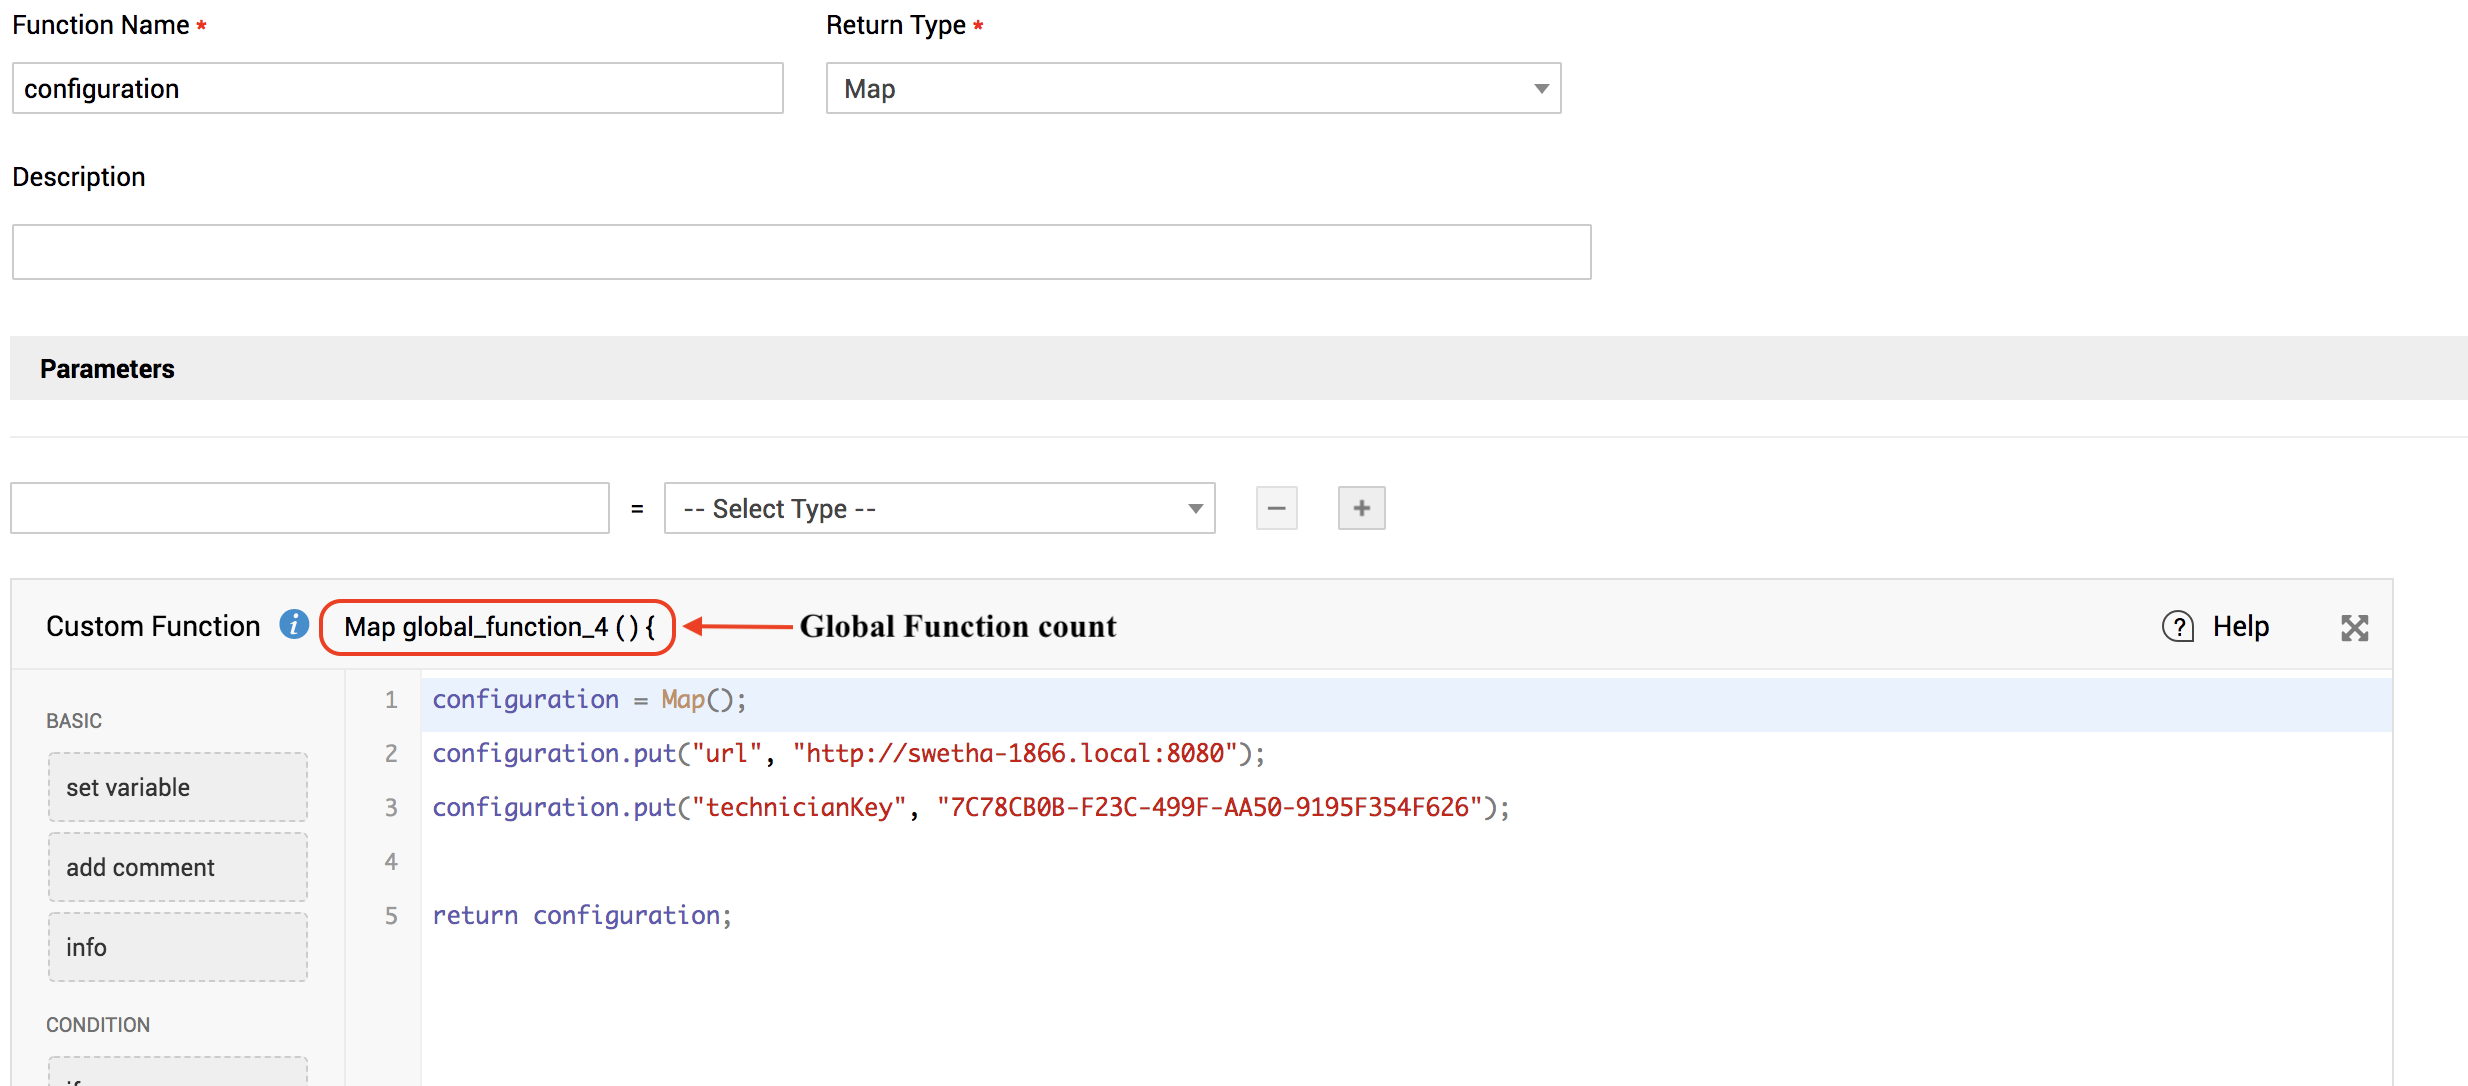Viewport: 2468px width, 1086px height.
Task: Add a parameter with the plus icon
Action: [1361, 508]
